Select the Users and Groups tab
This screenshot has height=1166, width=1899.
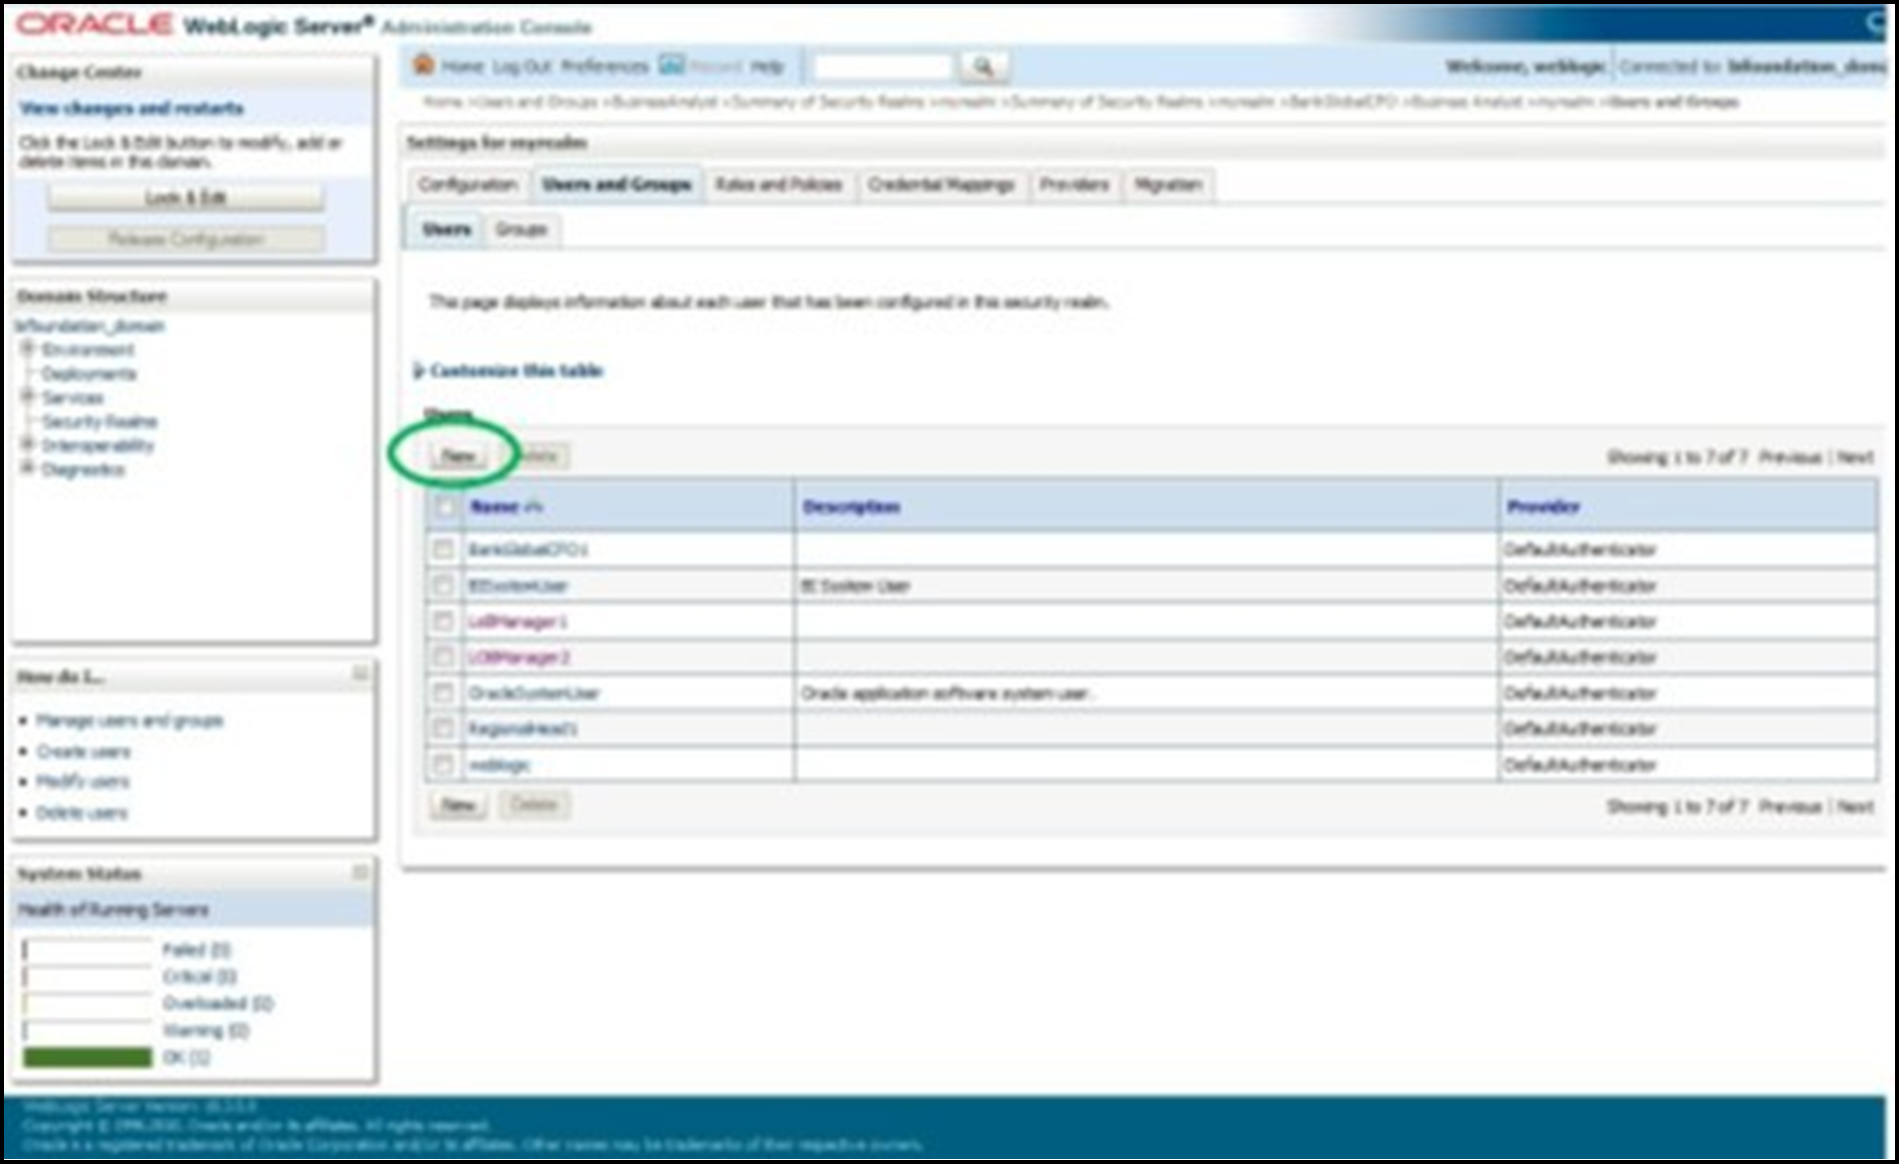(616, 185)
